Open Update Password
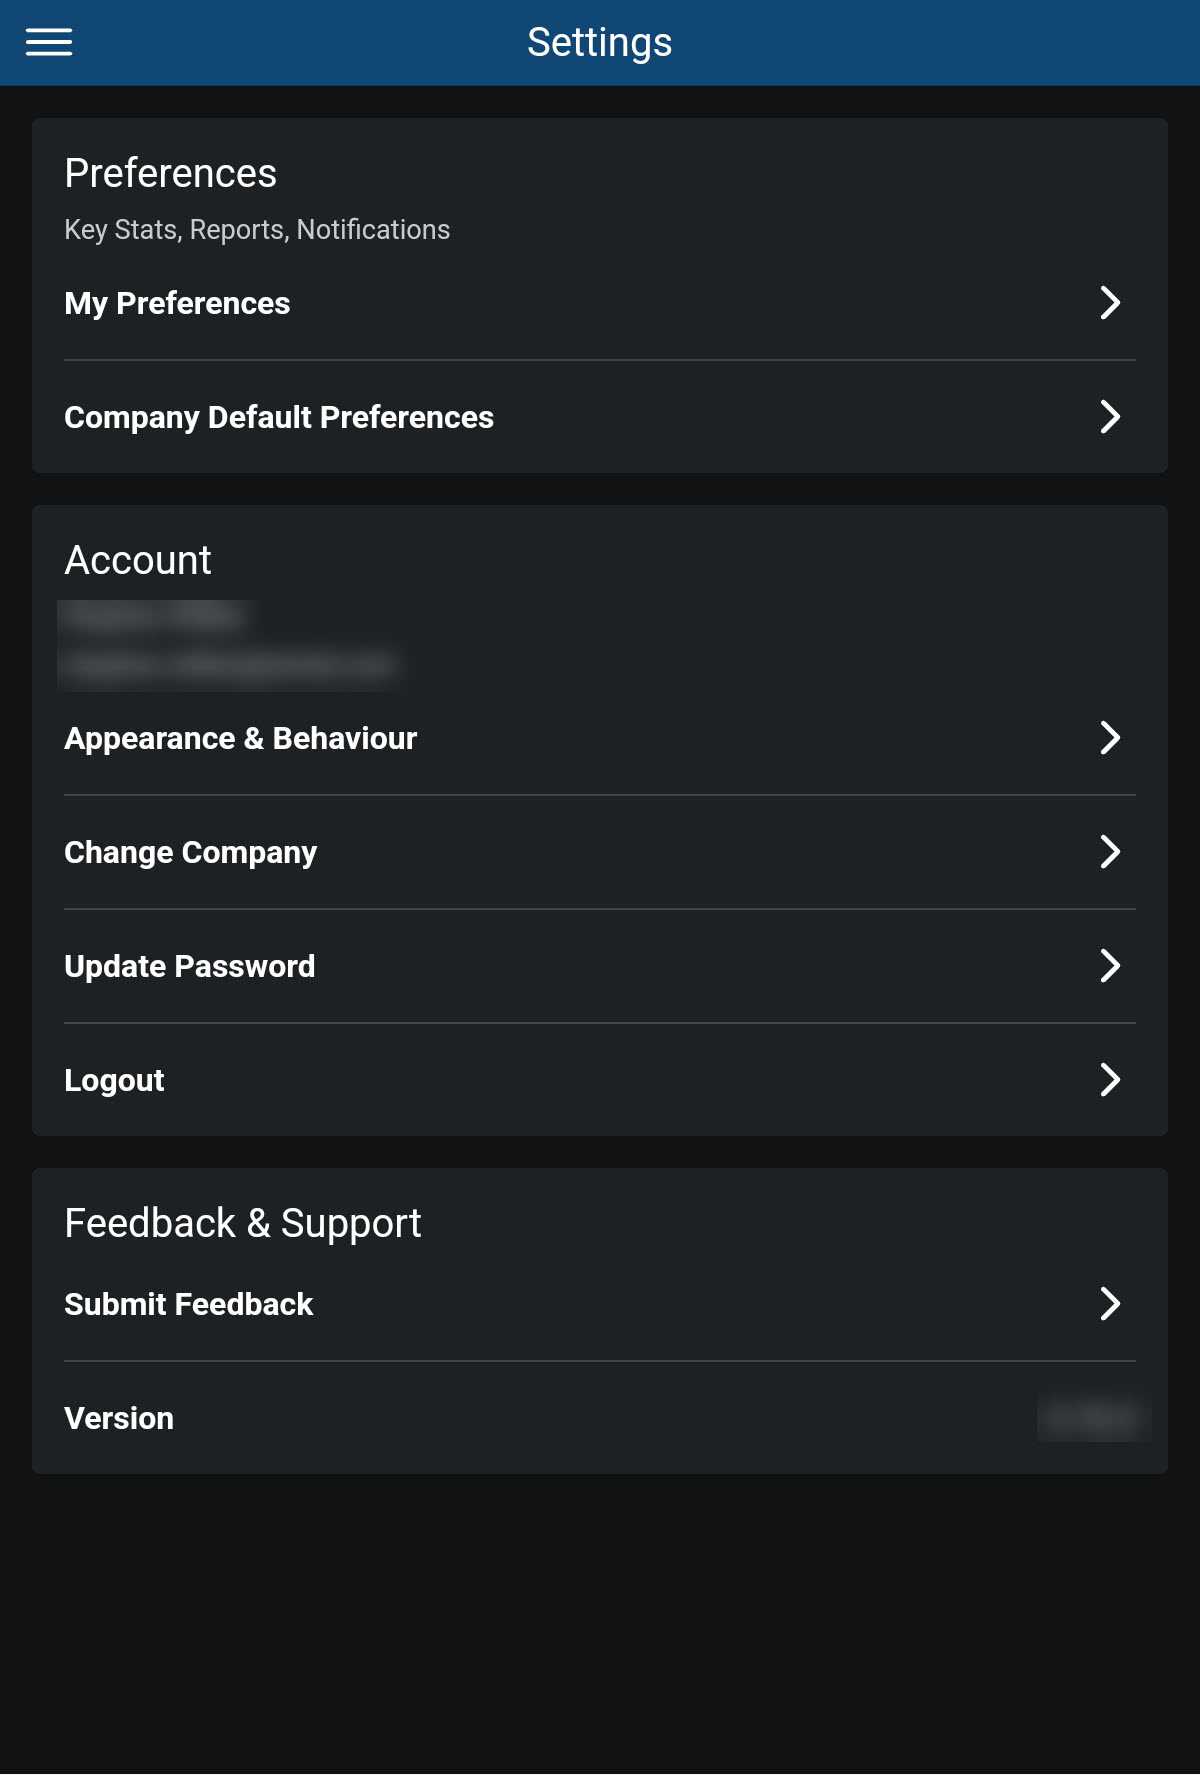The image size is (1200, 1775). coord(190,966)
